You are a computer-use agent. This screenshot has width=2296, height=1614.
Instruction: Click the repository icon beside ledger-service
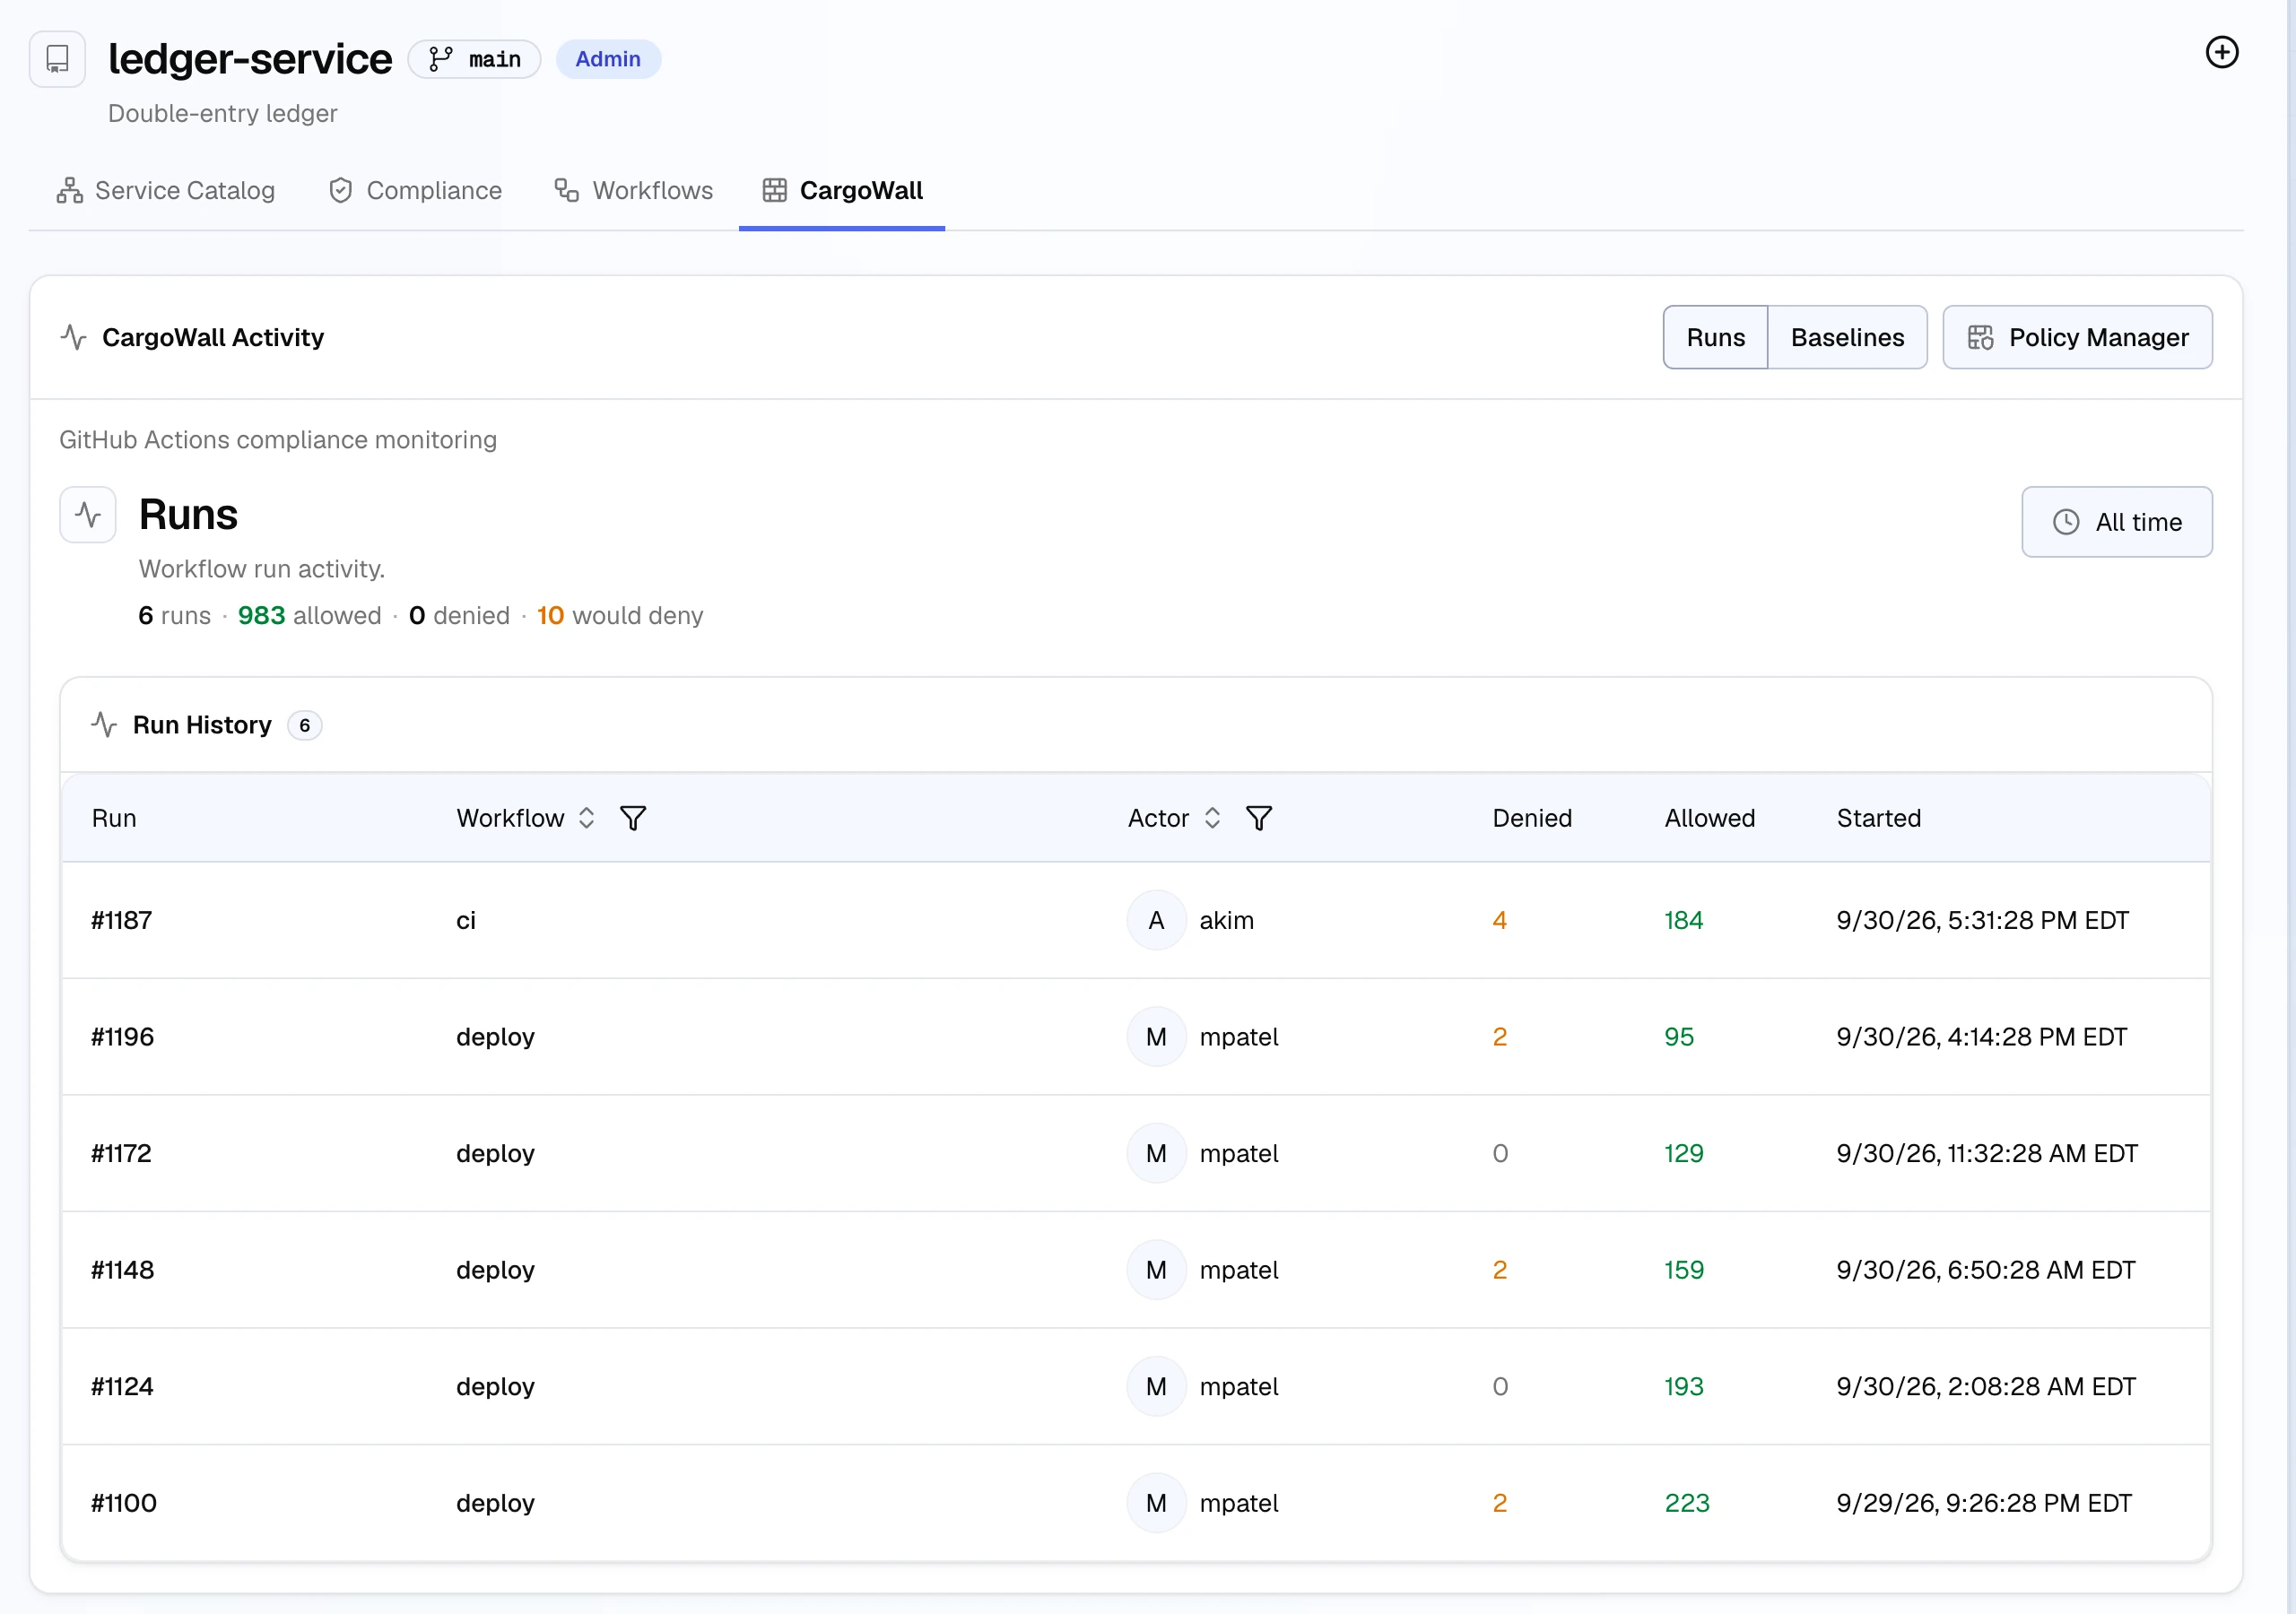(x=57, y=59)
